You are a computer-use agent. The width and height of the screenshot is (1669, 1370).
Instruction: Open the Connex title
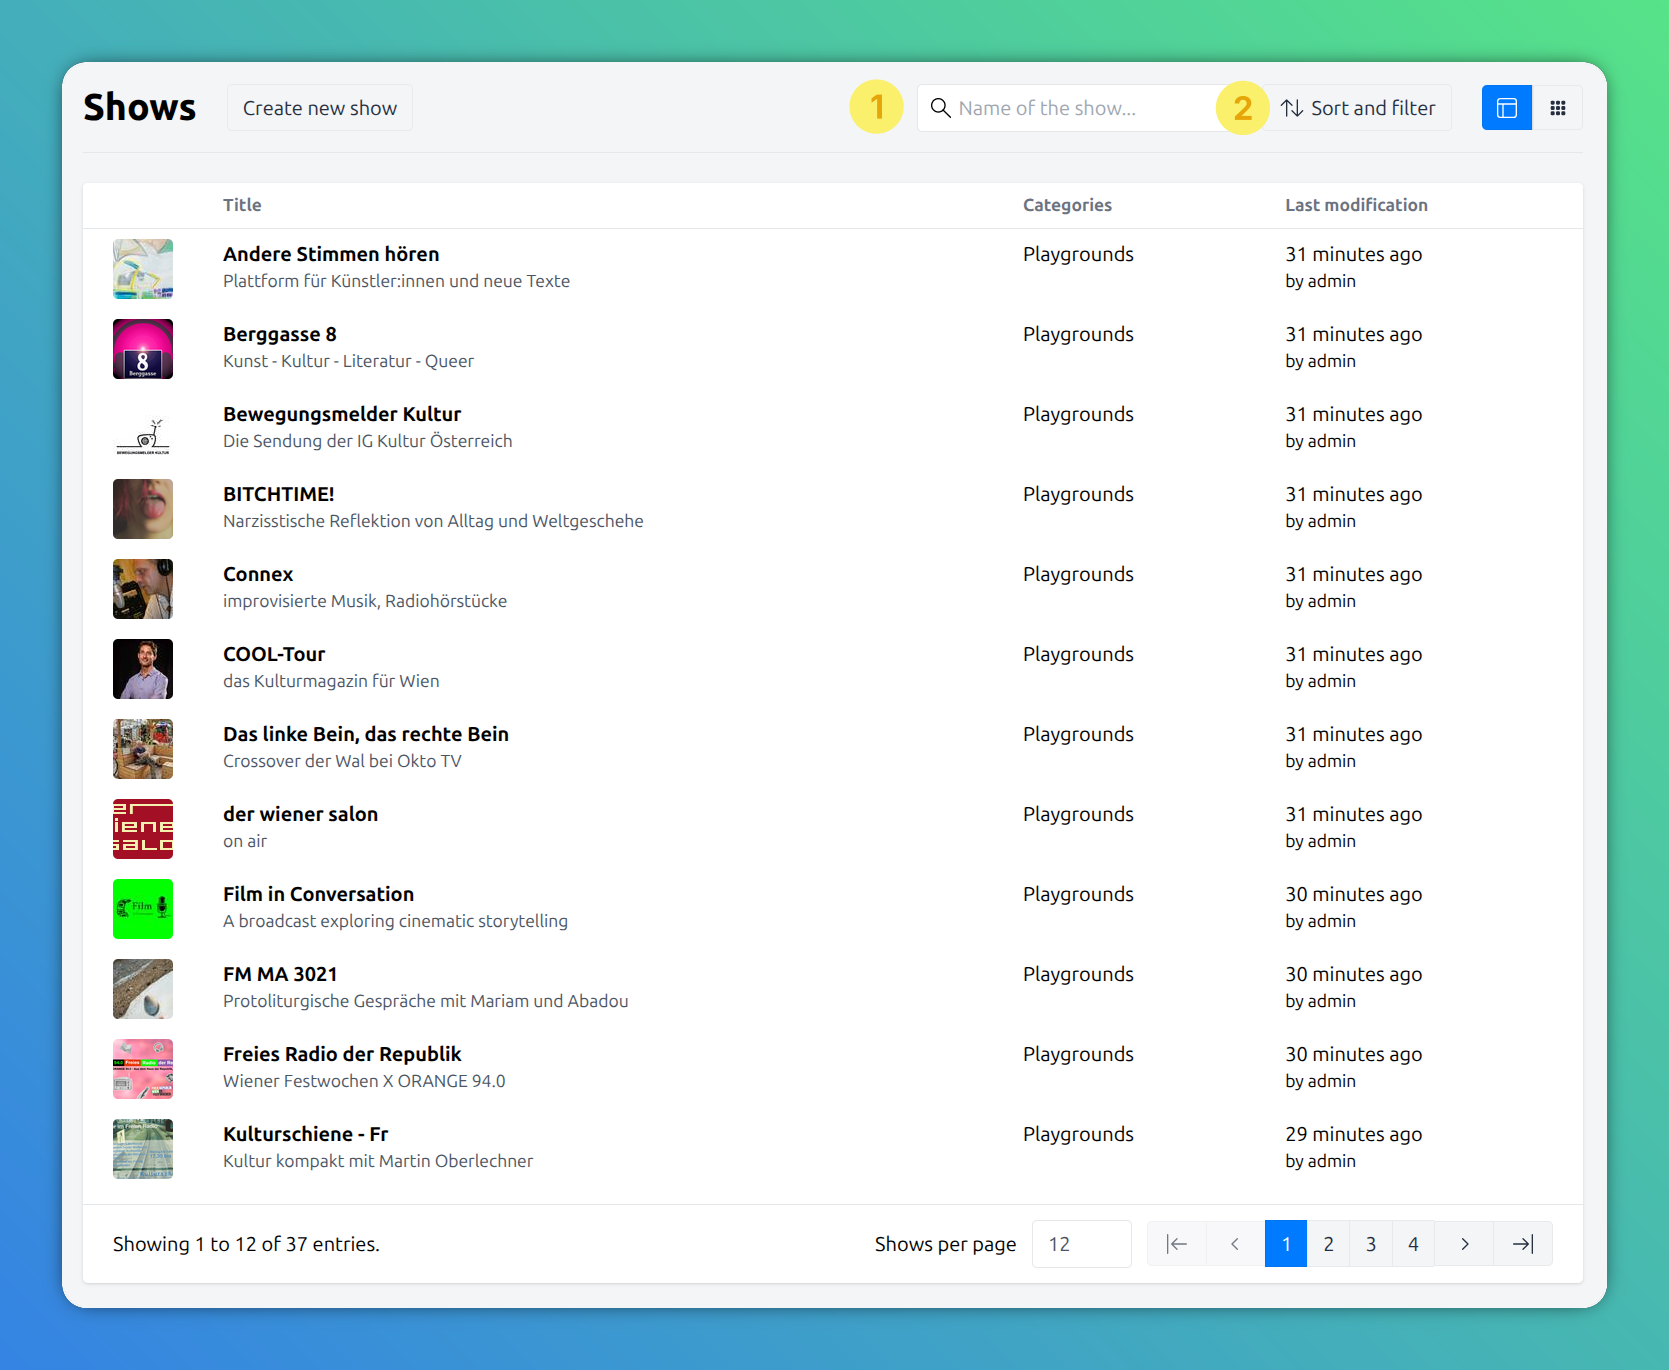point(258,574)
